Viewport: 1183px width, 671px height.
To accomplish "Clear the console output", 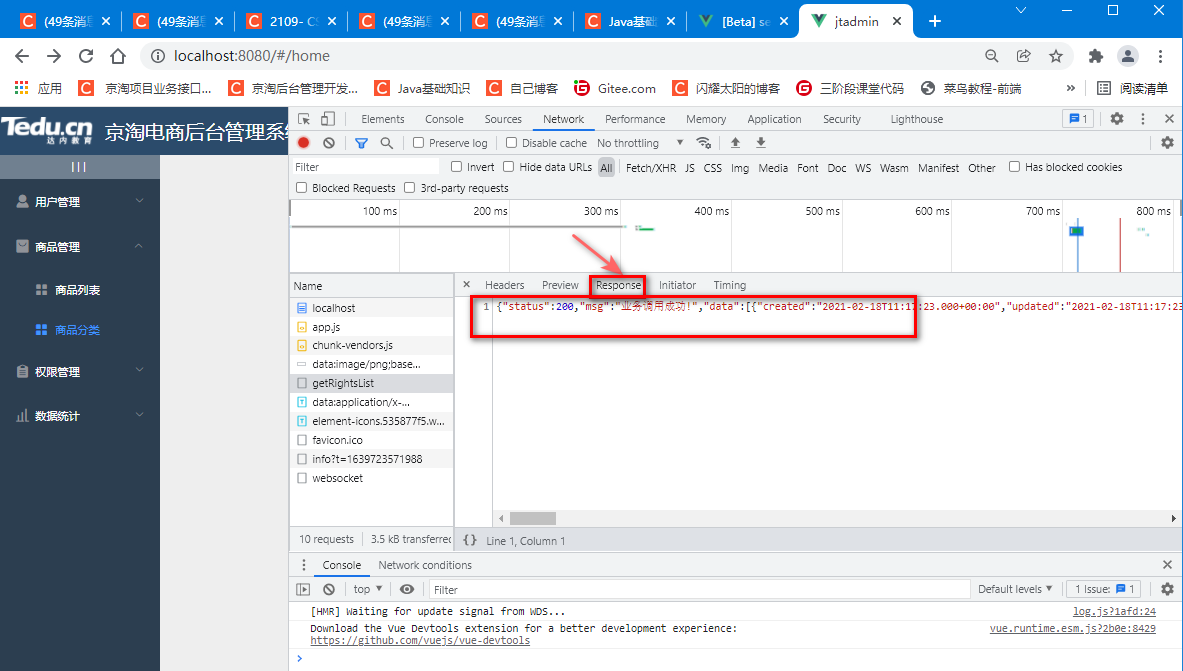I will click(329, 589).
